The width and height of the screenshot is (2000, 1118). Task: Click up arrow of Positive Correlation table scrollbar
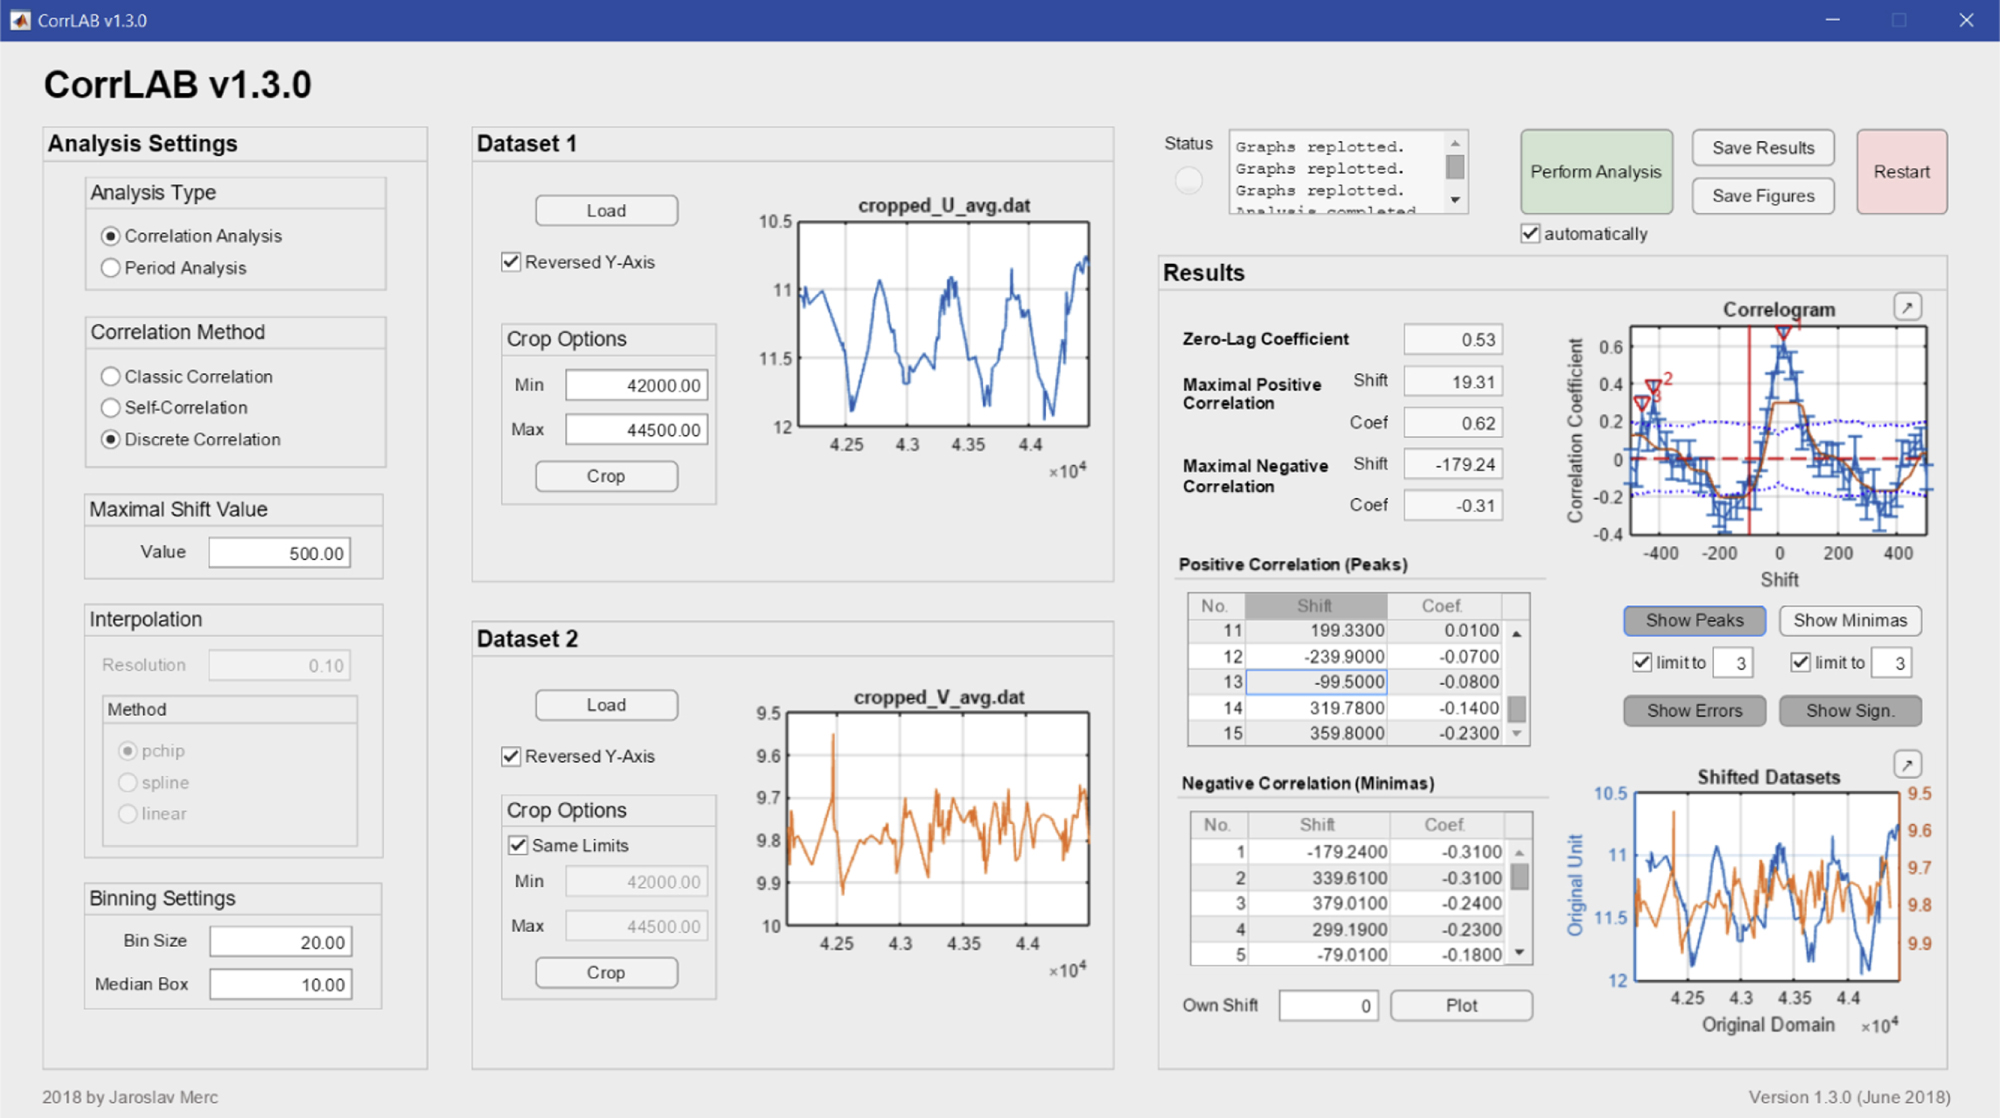(x=1517, y=634)
